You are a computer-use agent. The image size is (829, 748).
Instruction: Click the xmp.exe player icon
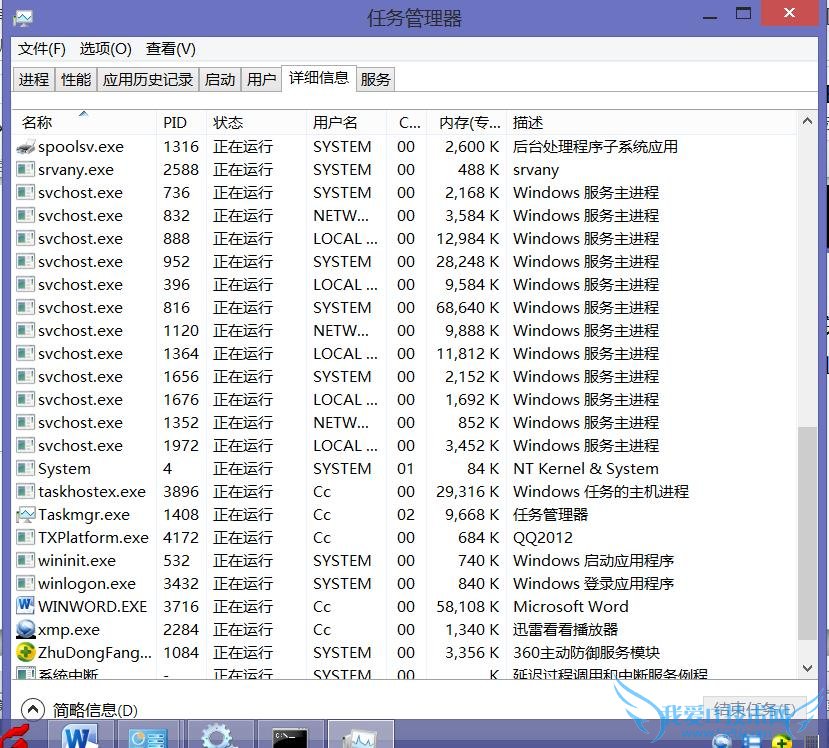pos(26,630)
